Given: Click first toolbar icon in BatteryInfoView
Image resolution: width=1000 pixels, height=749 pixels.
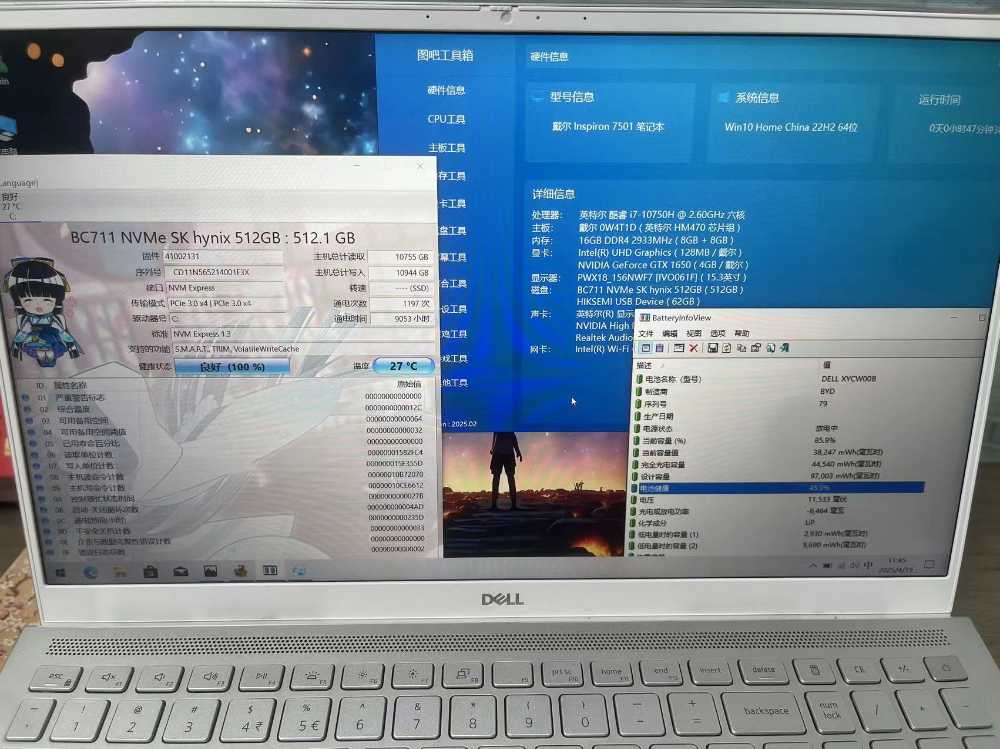Looking at the screenshot, I should [x=646, y=348].
